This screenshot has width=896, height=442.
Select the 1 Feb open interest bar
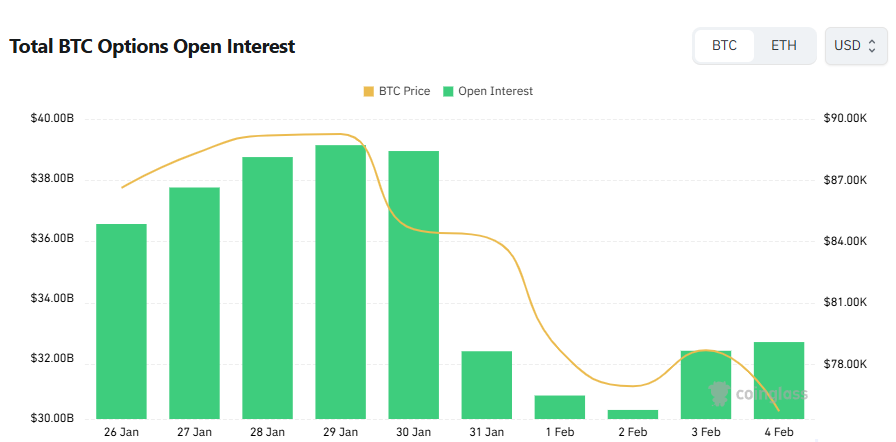click(559, 406)
